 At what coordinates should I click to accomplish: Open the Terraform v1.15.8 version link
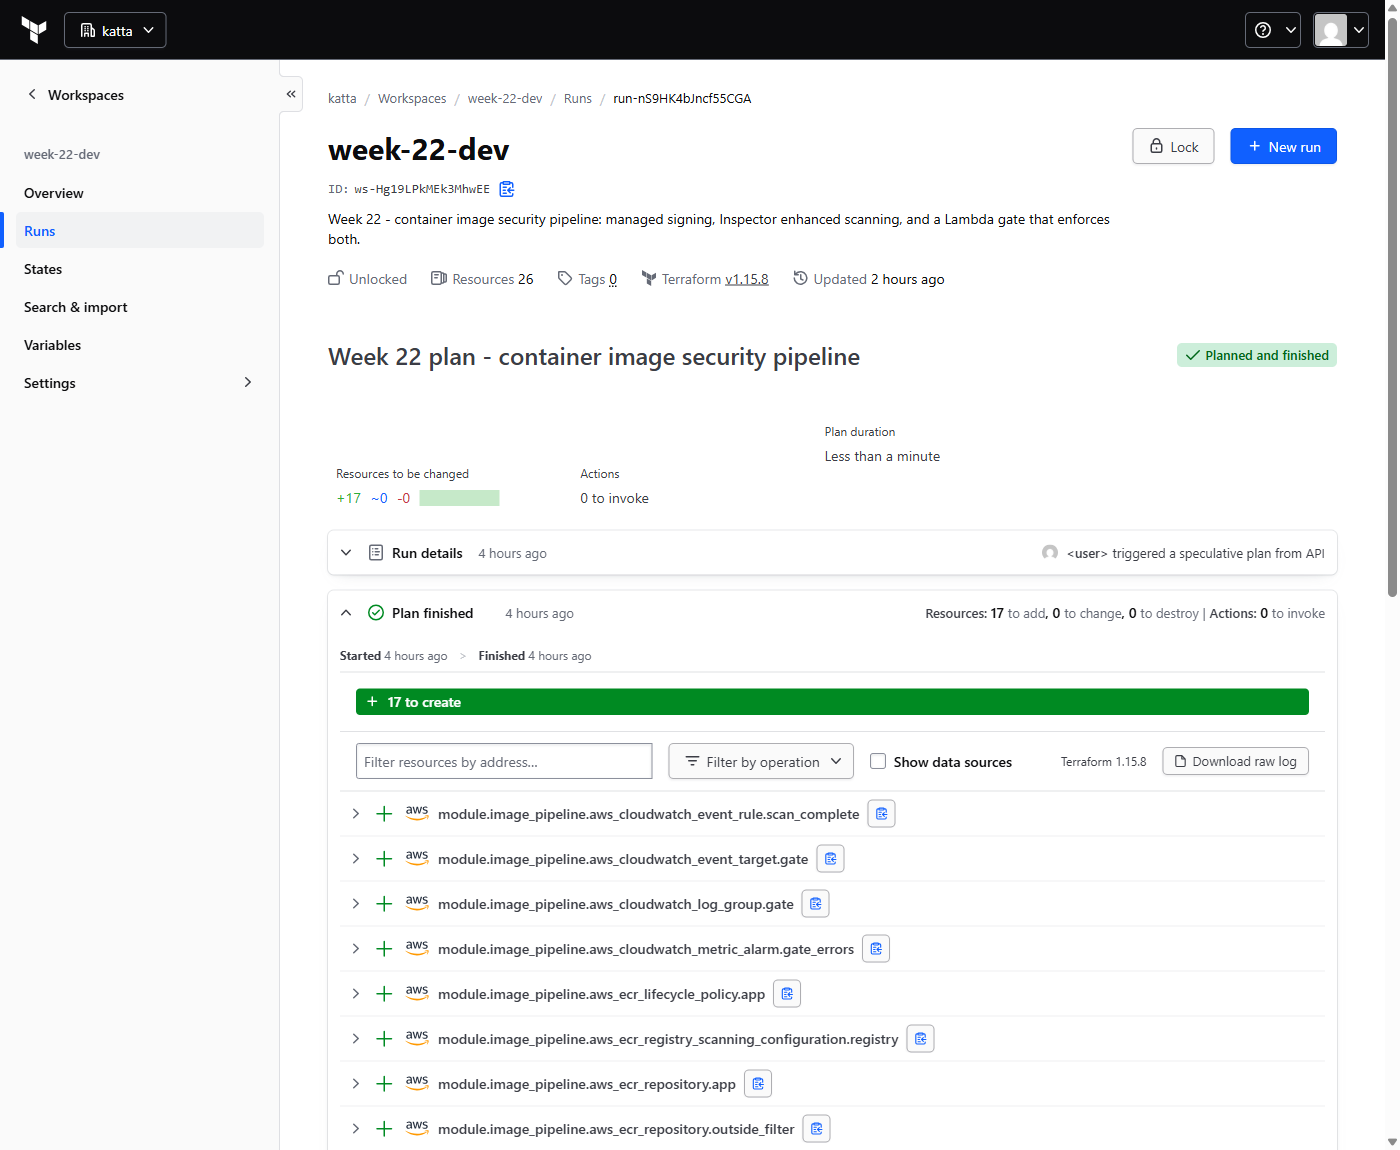click(746, 279)
